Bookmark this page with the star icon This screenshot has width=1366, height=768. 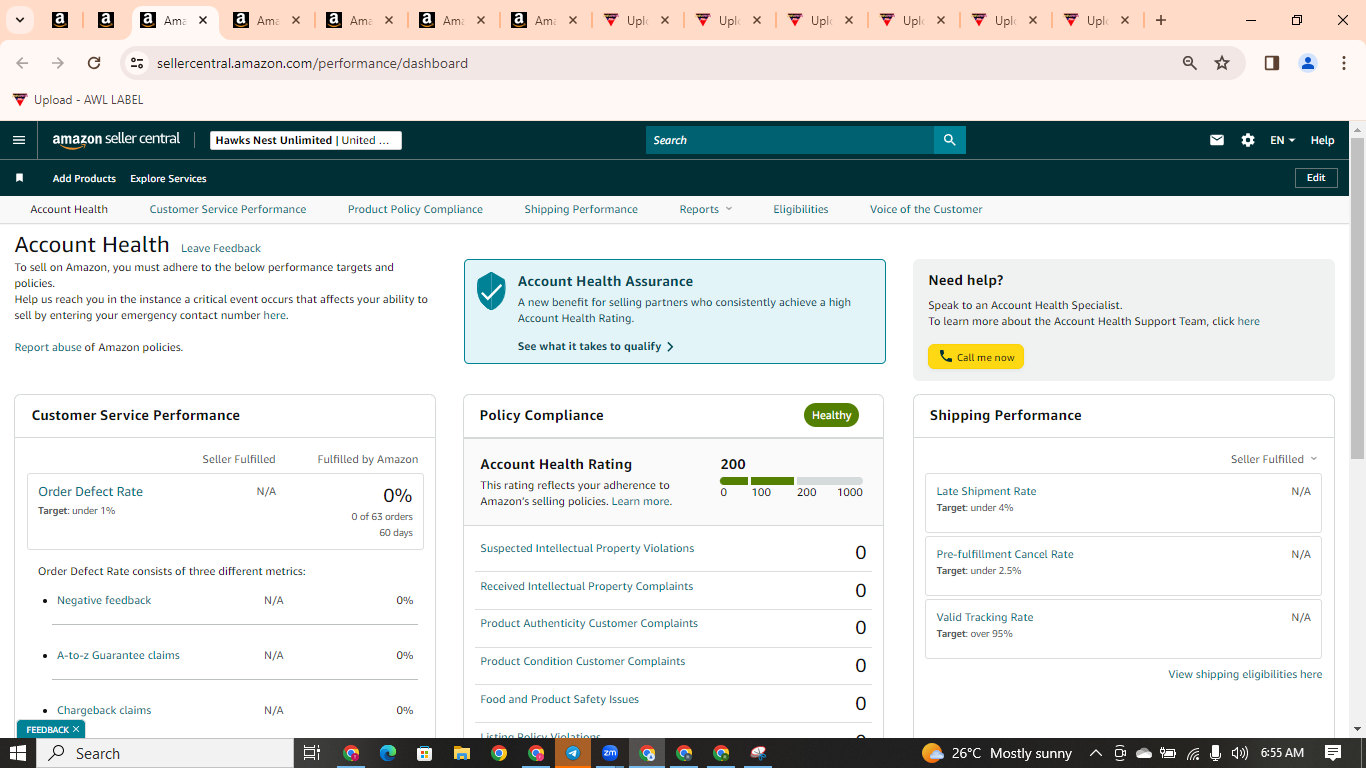tap(1222, 63)
